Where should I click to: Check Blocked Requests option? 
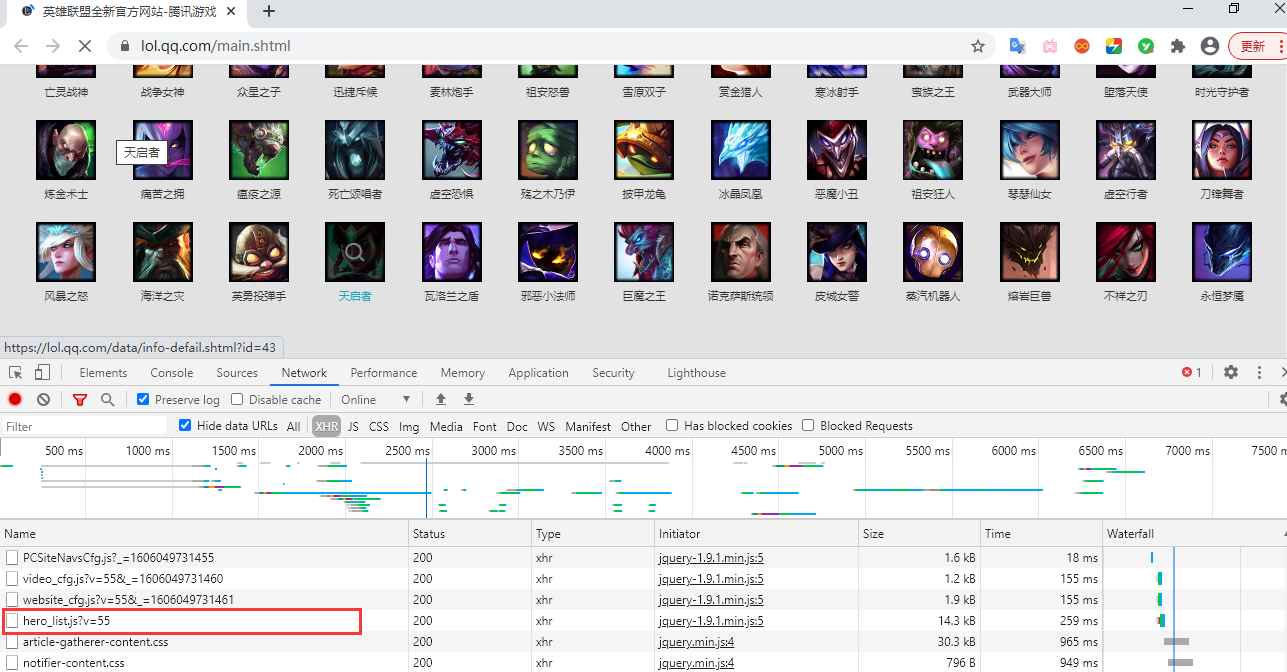click(808, 425)
